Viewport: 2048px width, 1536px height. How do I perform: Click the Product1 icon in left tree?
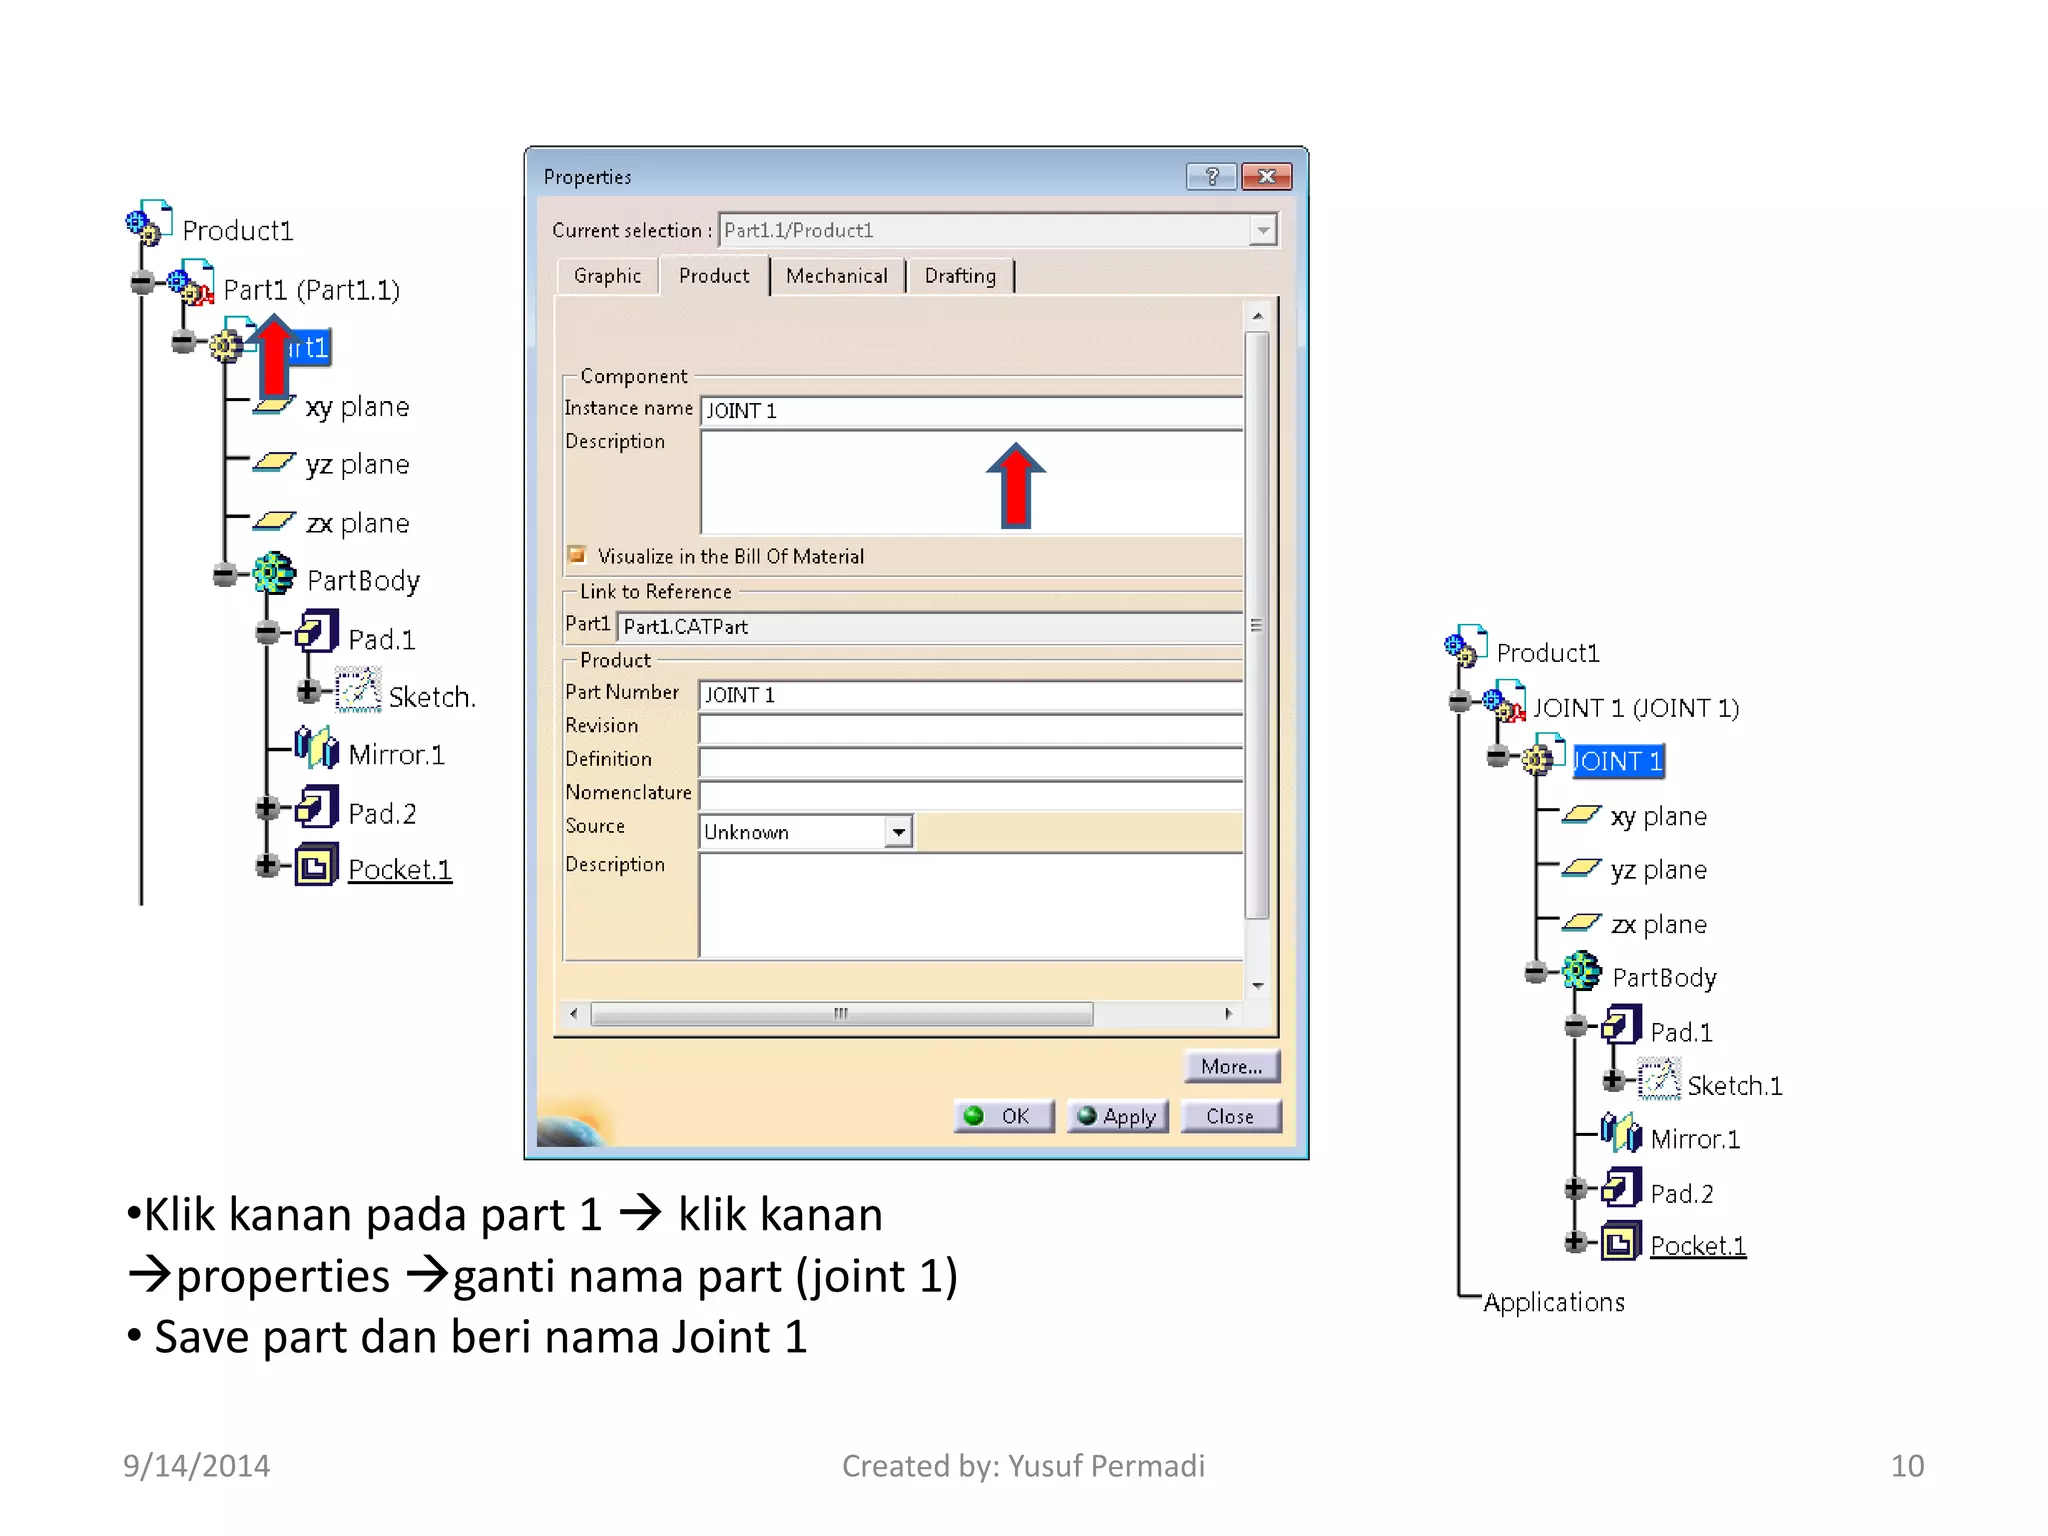(149, 223)
